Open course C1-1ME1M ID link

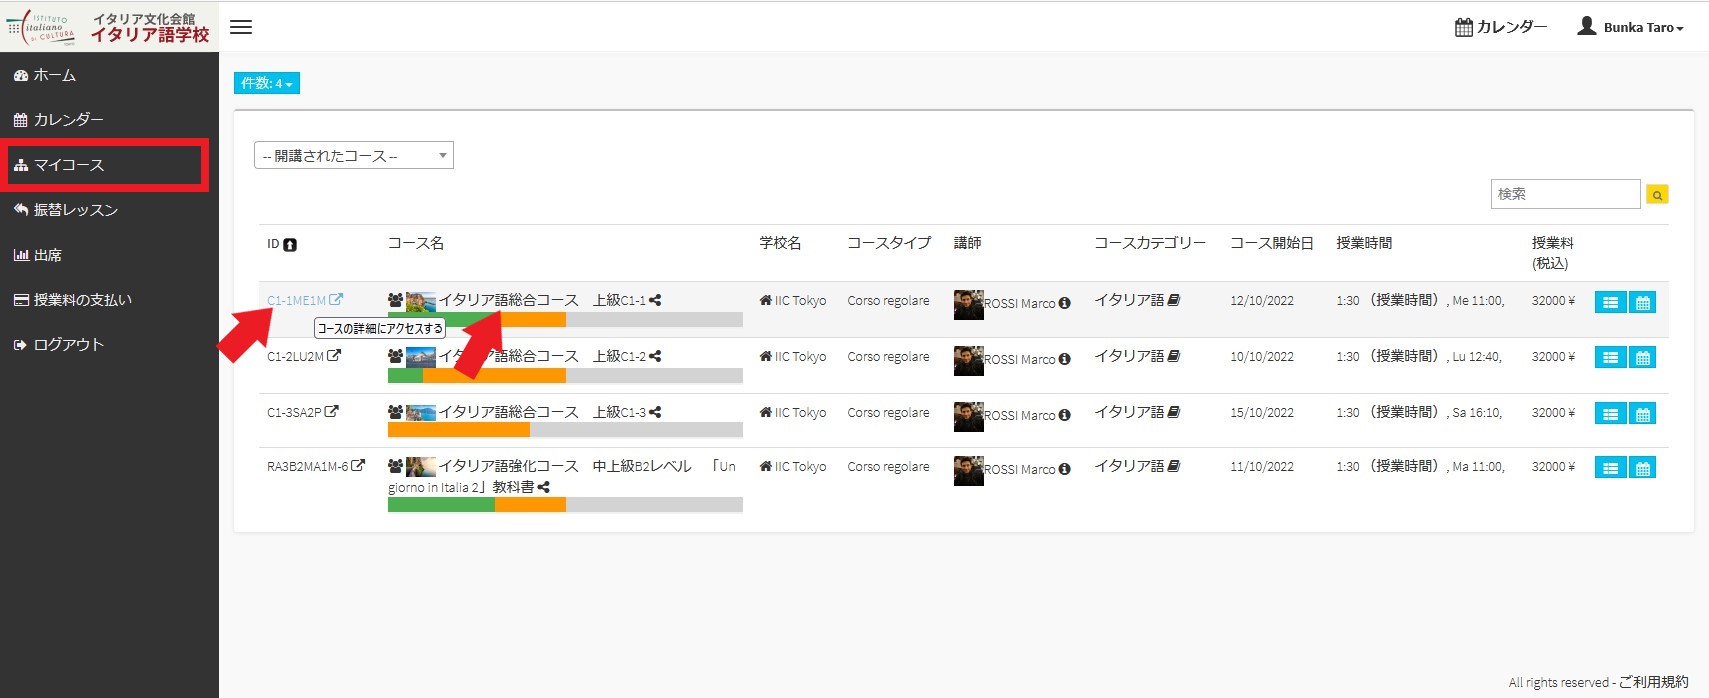point(296,300)
